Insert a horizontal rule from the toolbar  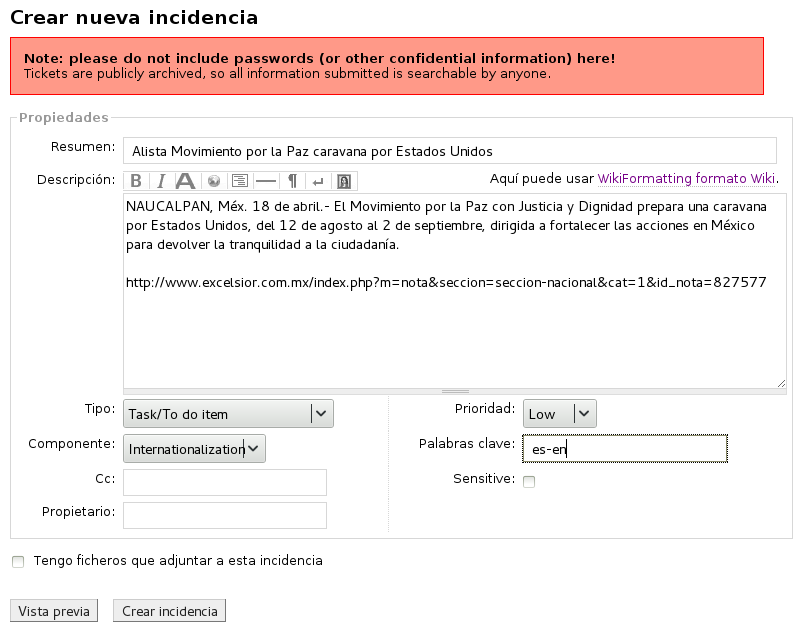click(x=266, y=181)
